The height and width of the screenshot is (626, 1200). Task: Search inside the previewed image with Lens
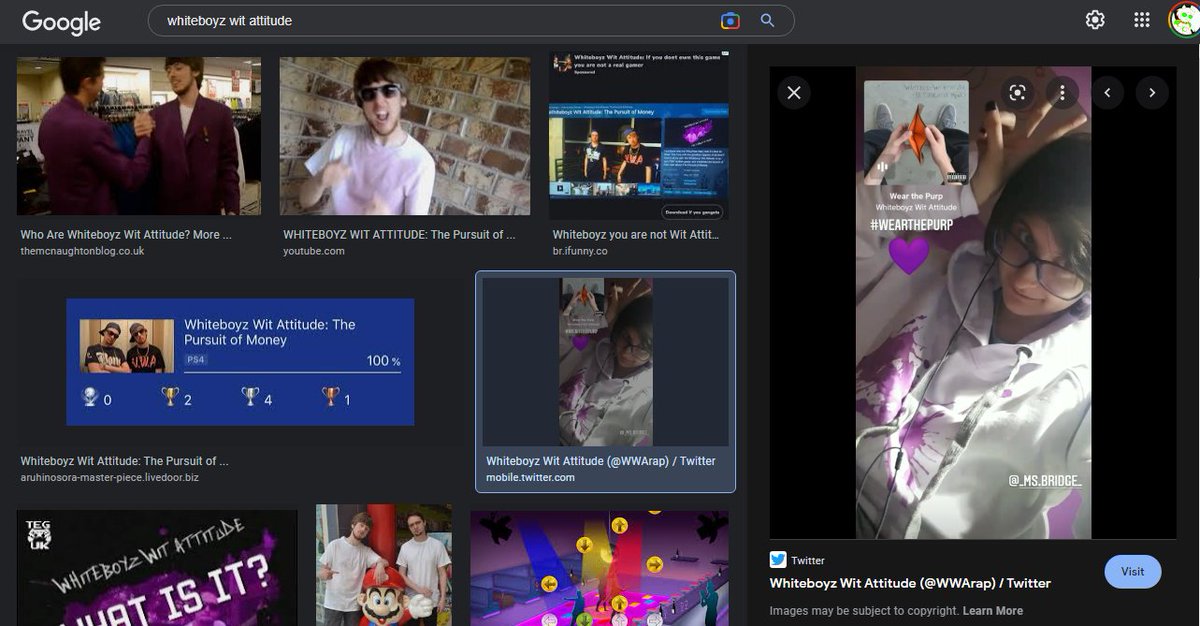[1017, 92]
